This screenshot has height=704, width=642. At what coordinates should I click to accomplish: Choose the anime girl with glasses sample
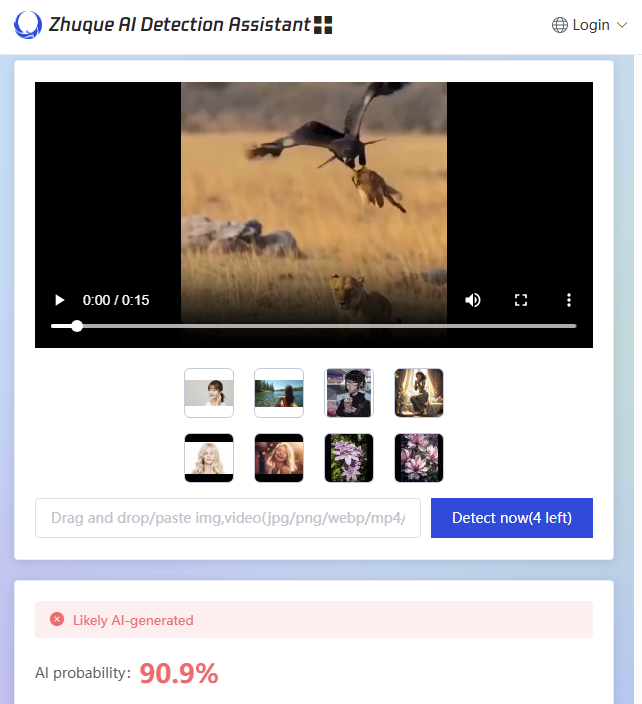tap(349, 393)
